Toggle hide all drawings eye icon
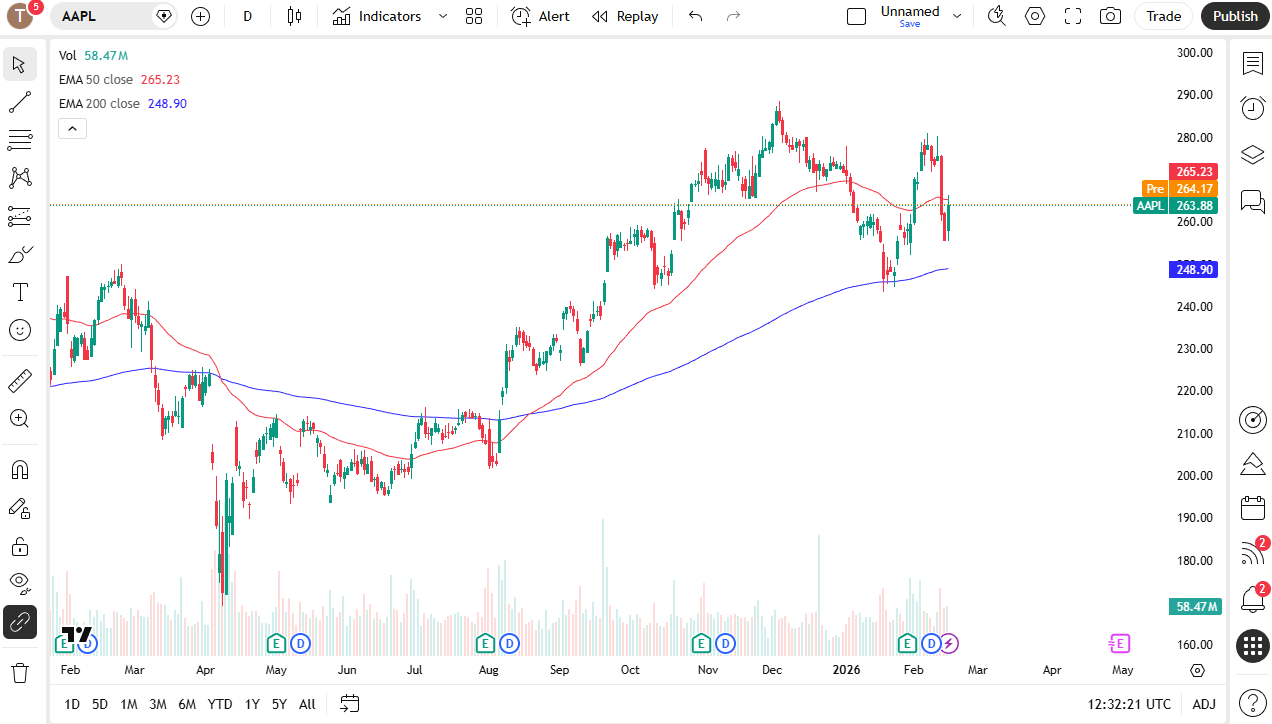This screenshot has width=1272, height=724. pyautogui.click(x=19, y=584)
